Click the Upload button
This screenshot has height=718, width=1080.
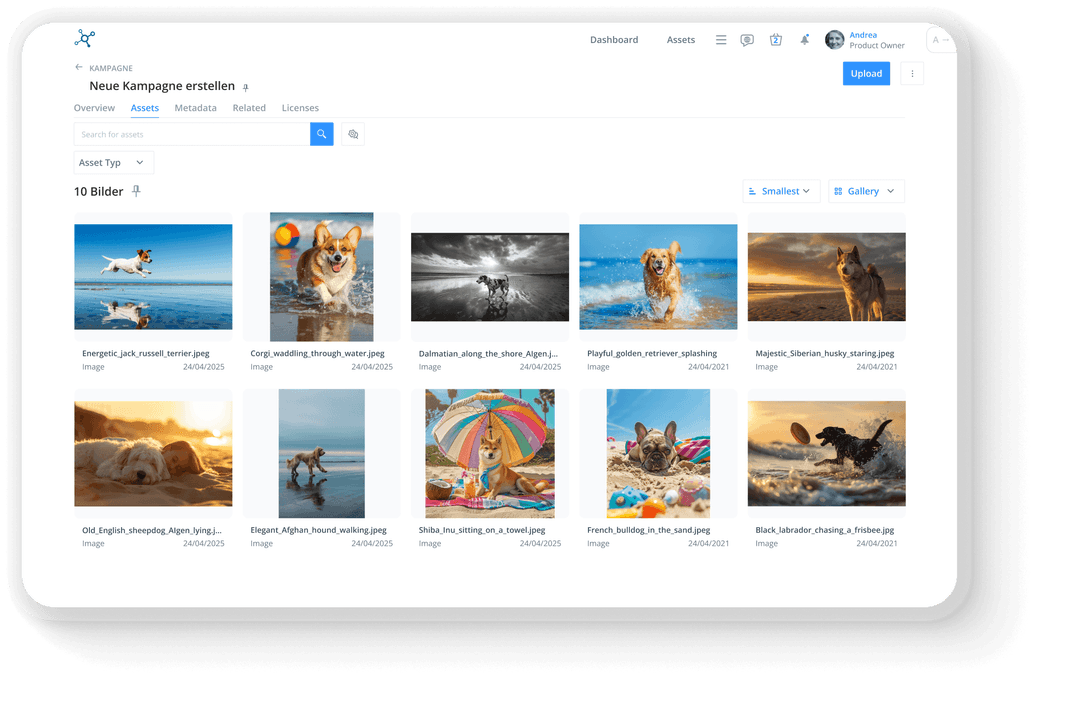click(x=866, y=74)
